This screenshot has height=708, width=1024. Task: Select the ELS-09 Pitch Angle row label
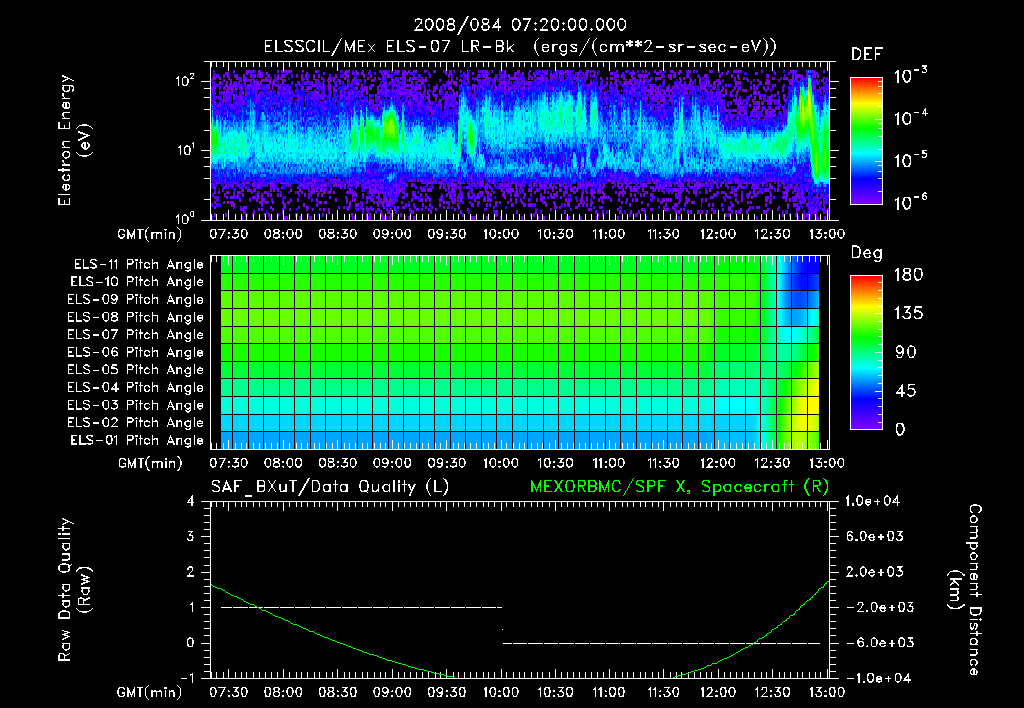(x=135, y=300)
